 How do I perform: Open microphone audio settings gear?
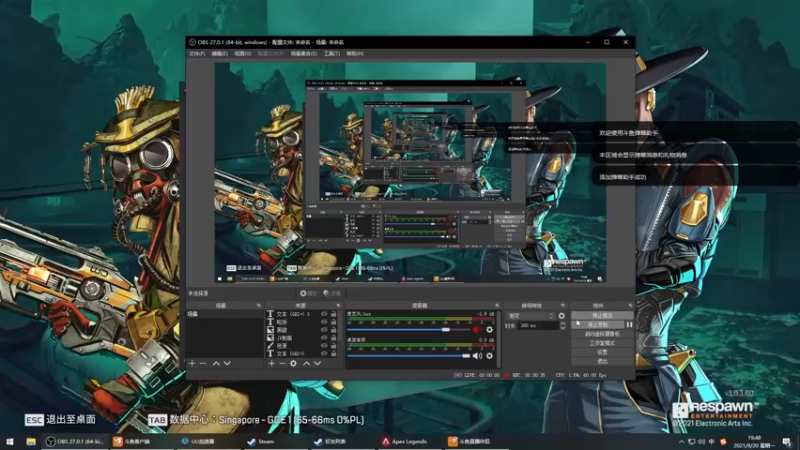489,330
